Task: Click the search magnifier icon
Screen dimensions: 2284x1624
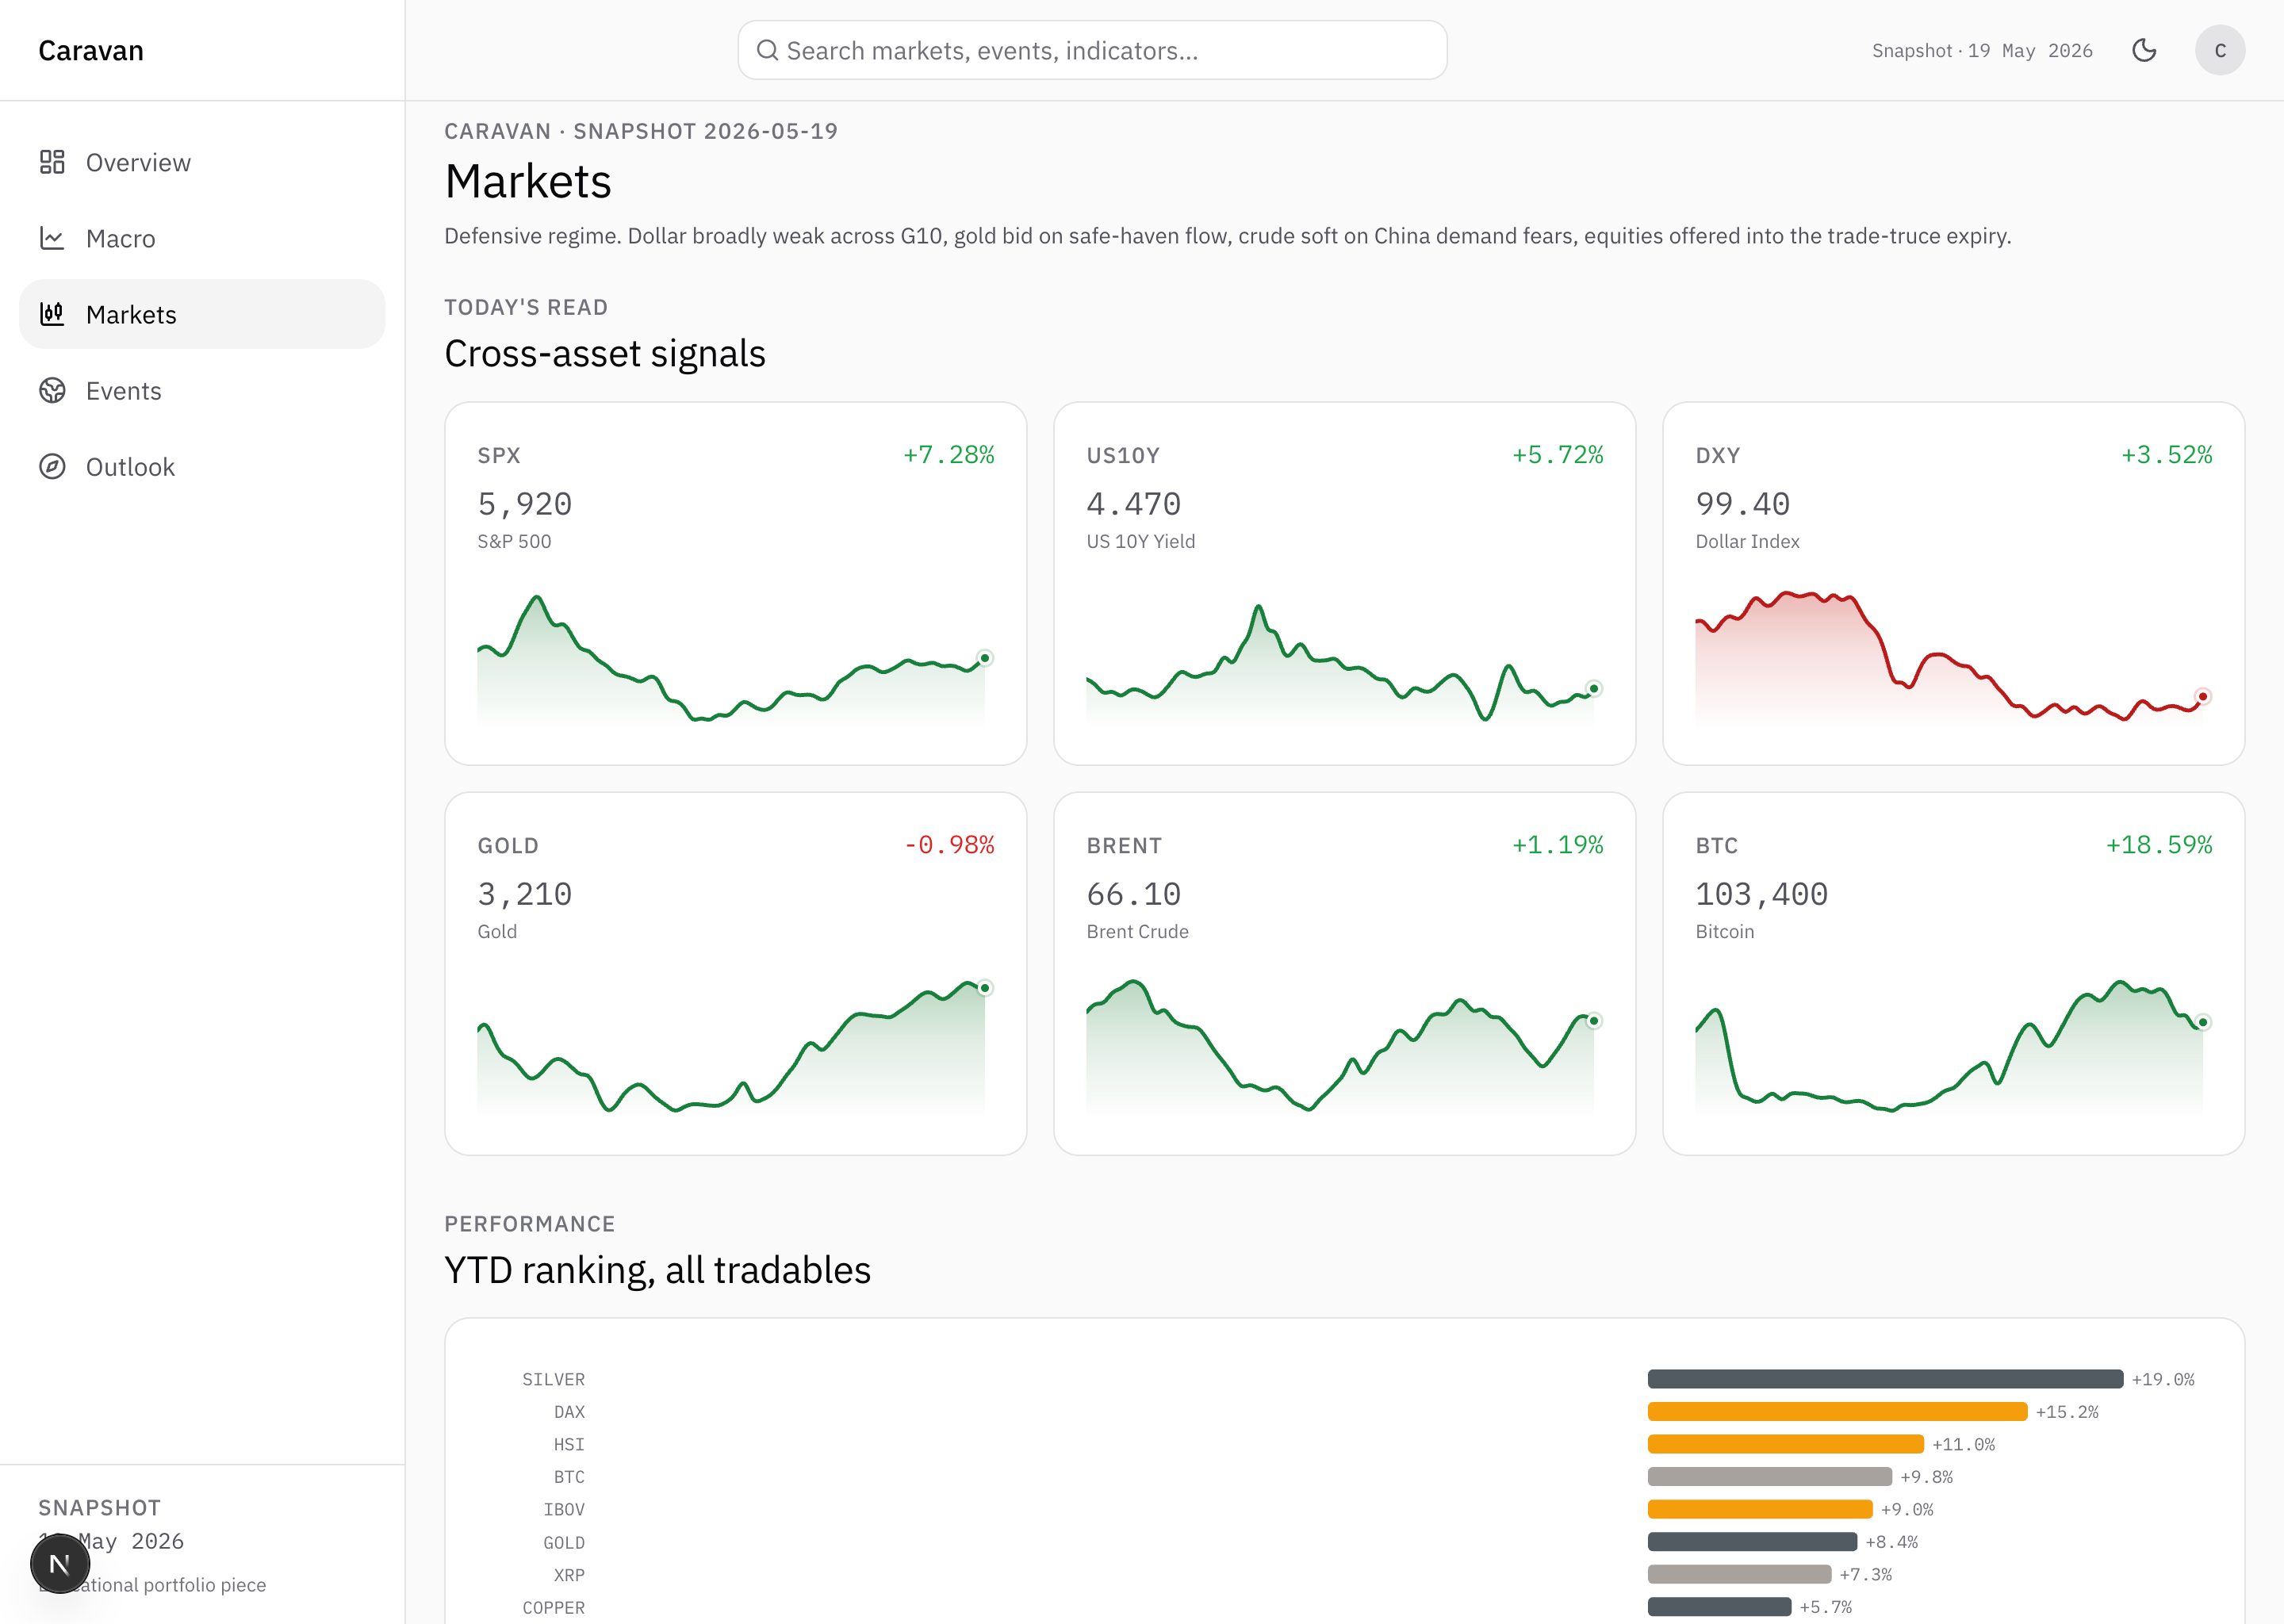Action: click(767, 50)
